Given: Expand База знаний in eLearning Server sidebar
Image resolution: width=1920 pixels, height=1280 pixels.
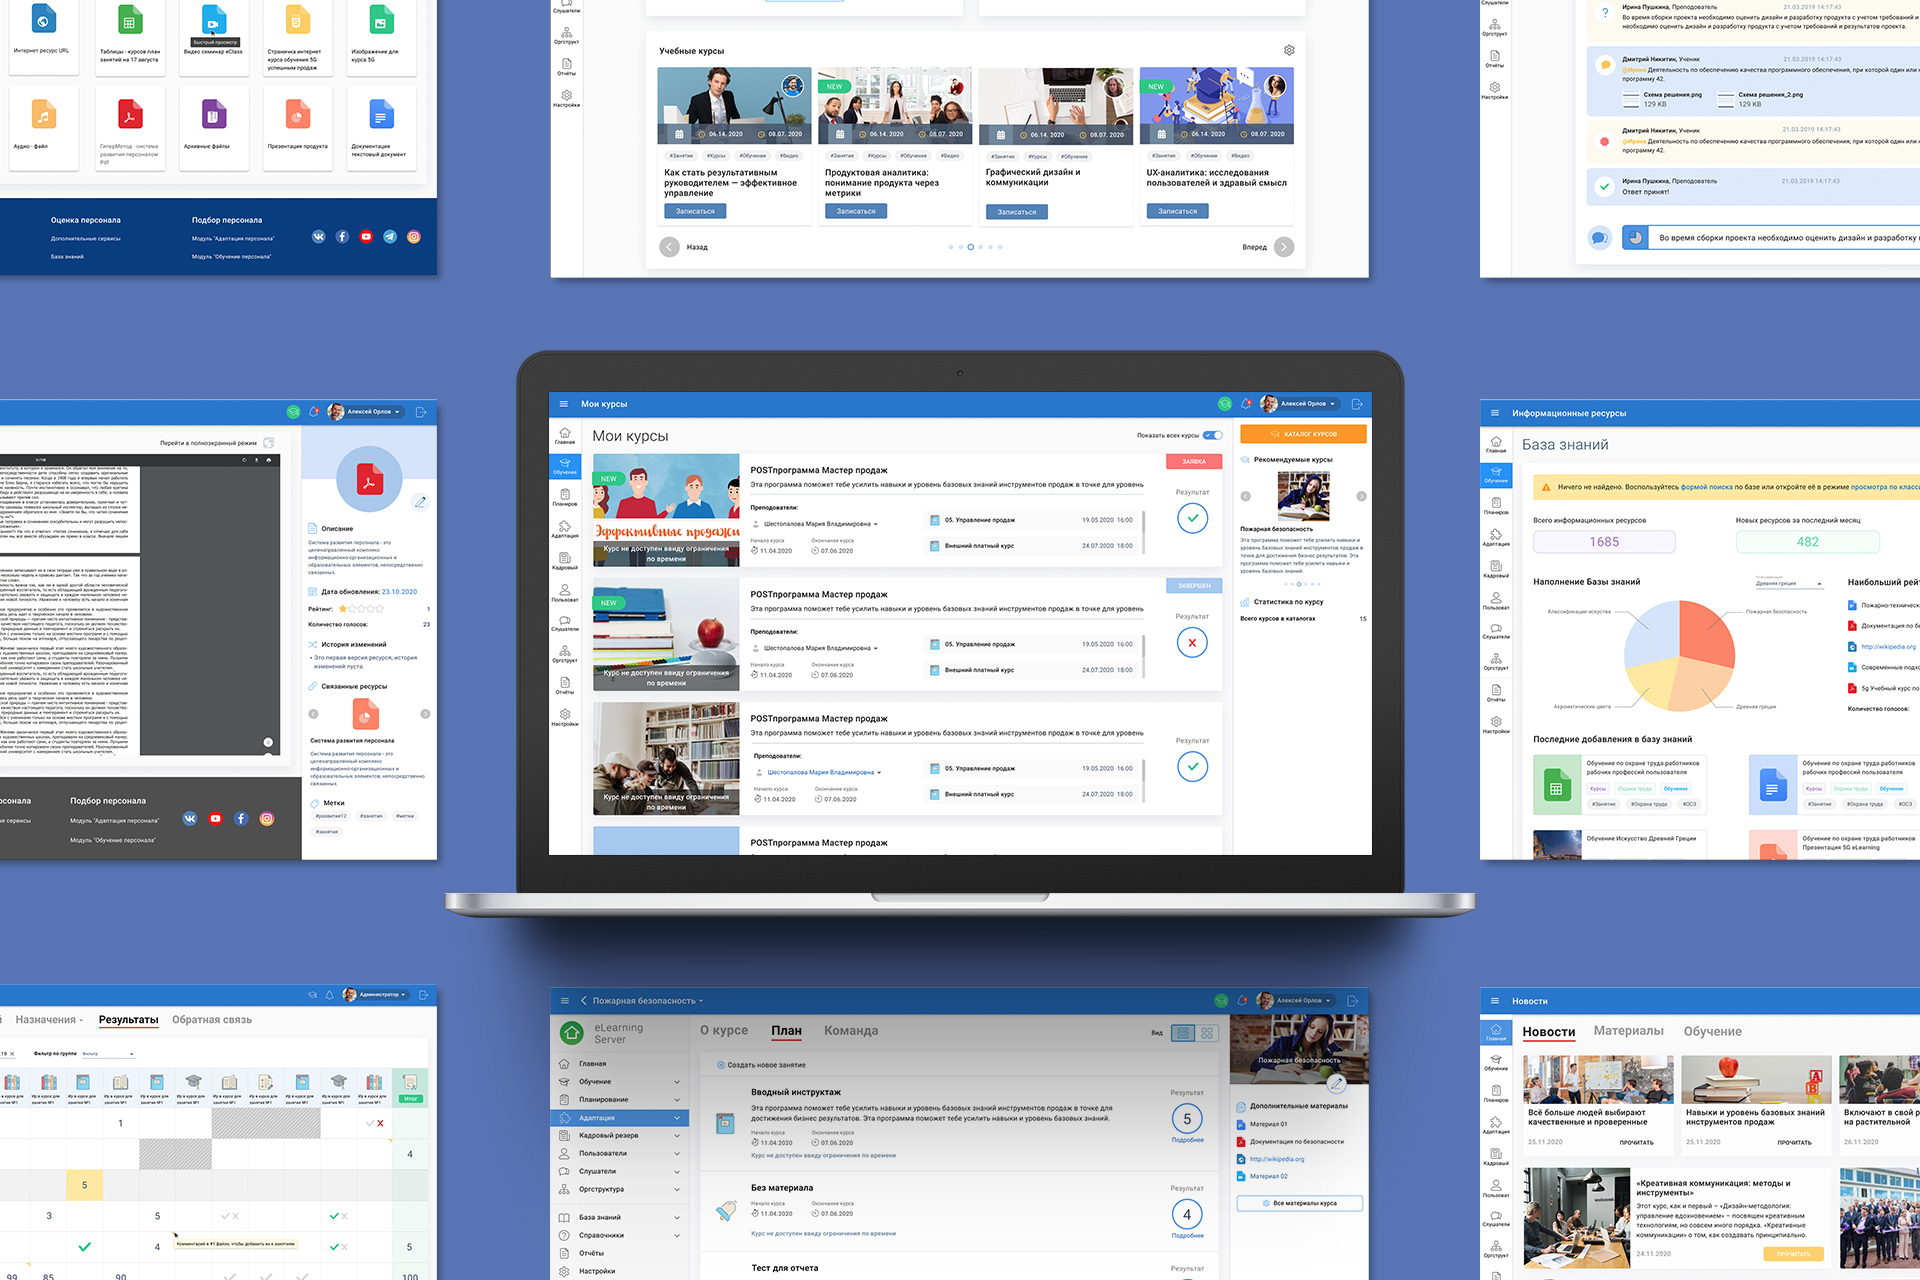Looking at the screenshot, I should 677,1218.
